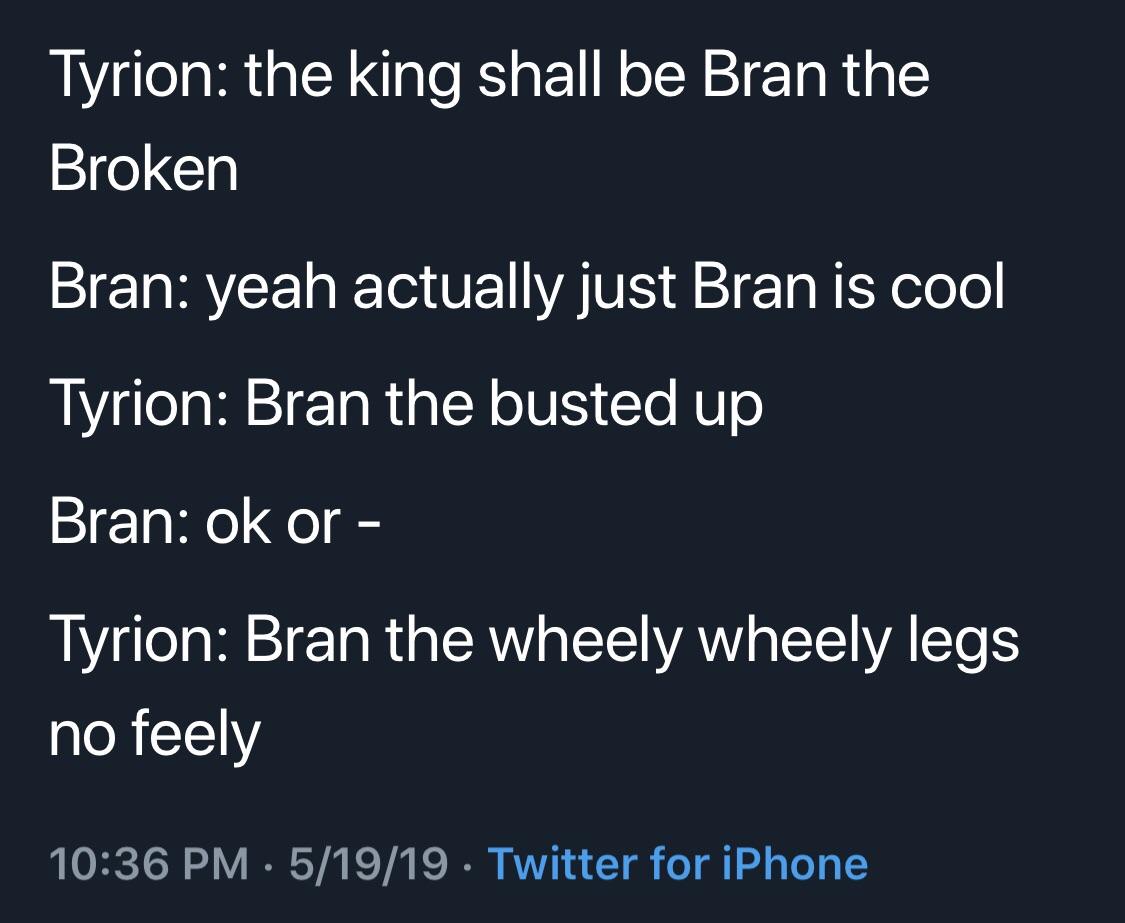Click the first line starting 'Tyrion: the king'

(x=489, y=75)
